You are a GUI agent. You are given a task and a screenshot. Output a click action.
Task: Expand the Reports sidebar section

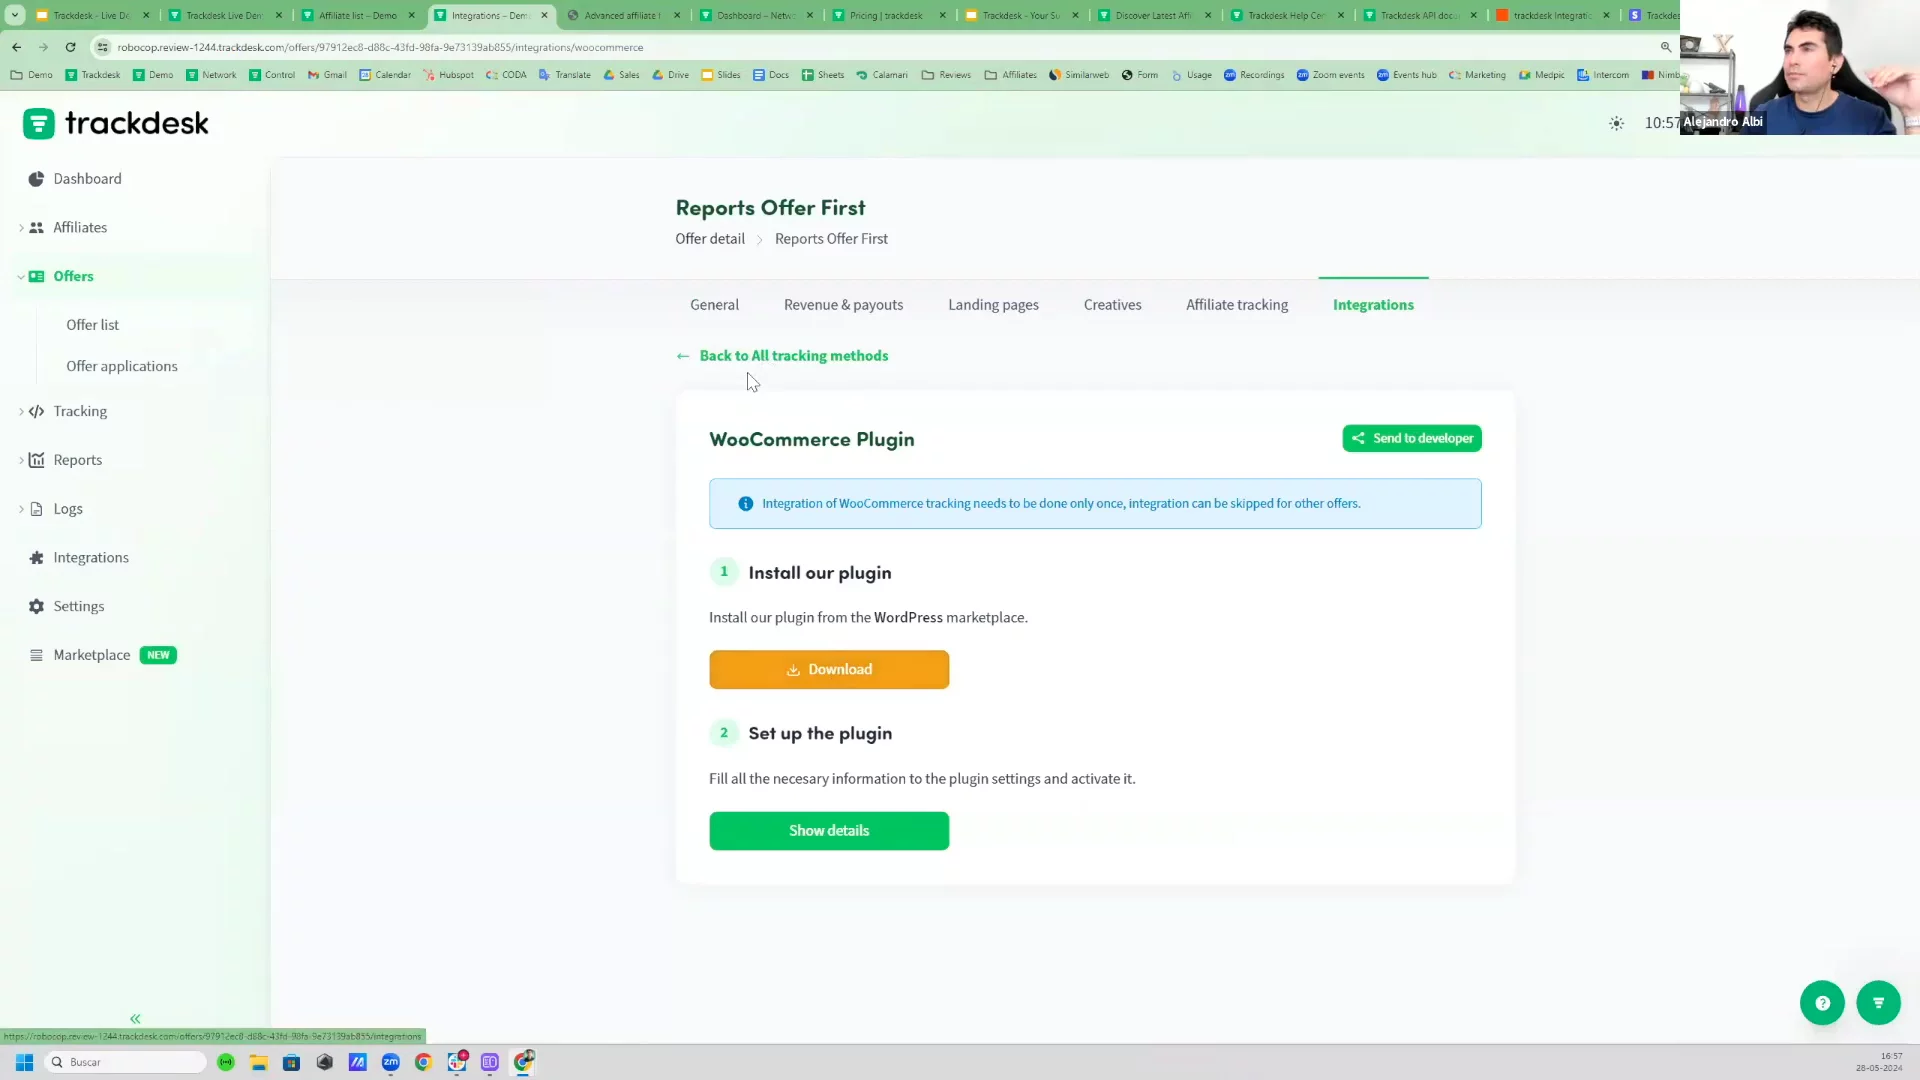point(21,461)
